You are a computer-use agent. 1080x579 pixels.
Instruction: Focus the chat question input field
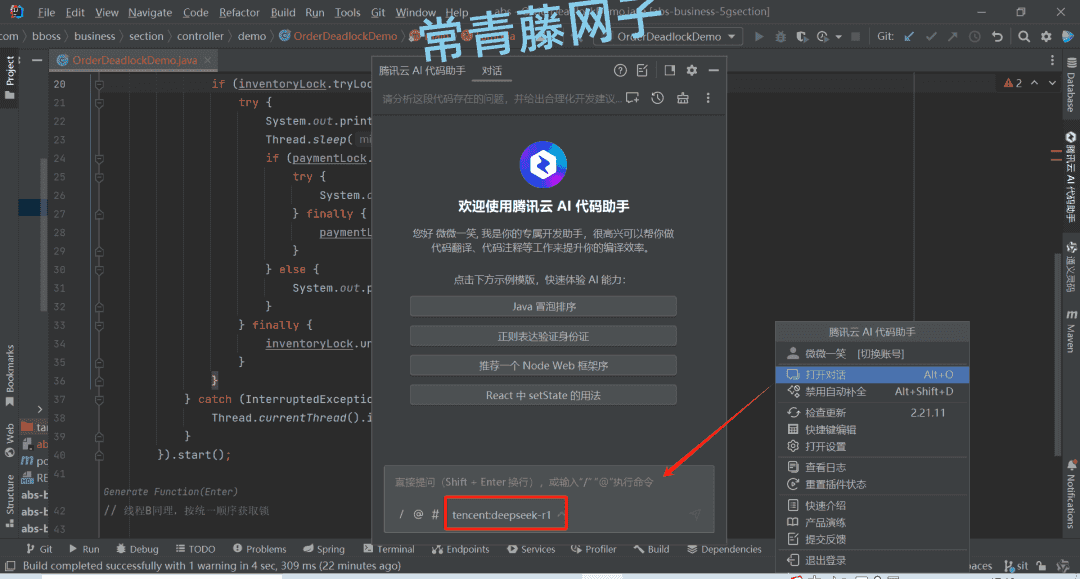point(548,482)
